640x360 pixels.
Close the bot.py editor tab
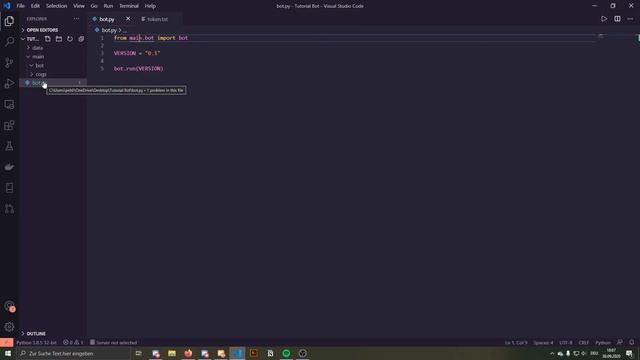[128, 19]
